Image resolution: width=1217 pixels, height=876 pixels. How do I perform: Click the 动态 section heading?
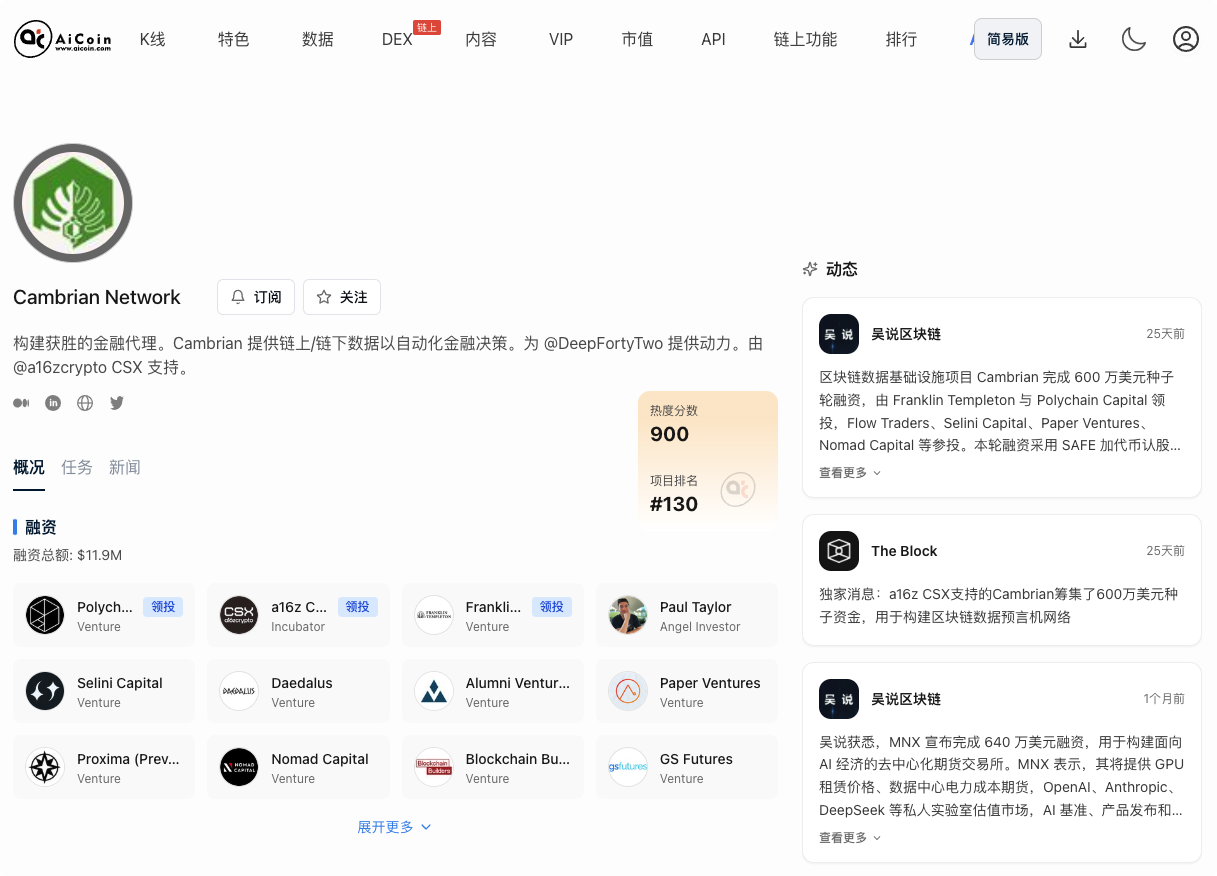coord(842,269)
